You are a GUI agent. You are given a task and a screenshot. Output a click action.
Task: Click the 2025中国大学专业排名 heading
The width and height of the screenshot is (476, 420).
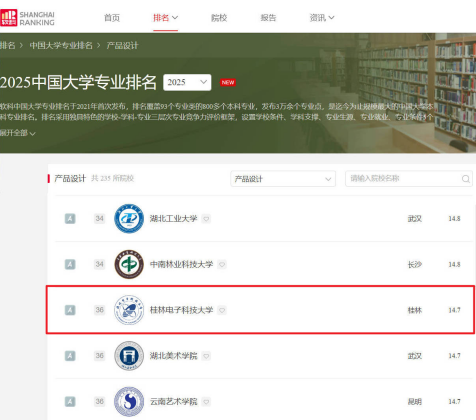click(x=78, y=82)
